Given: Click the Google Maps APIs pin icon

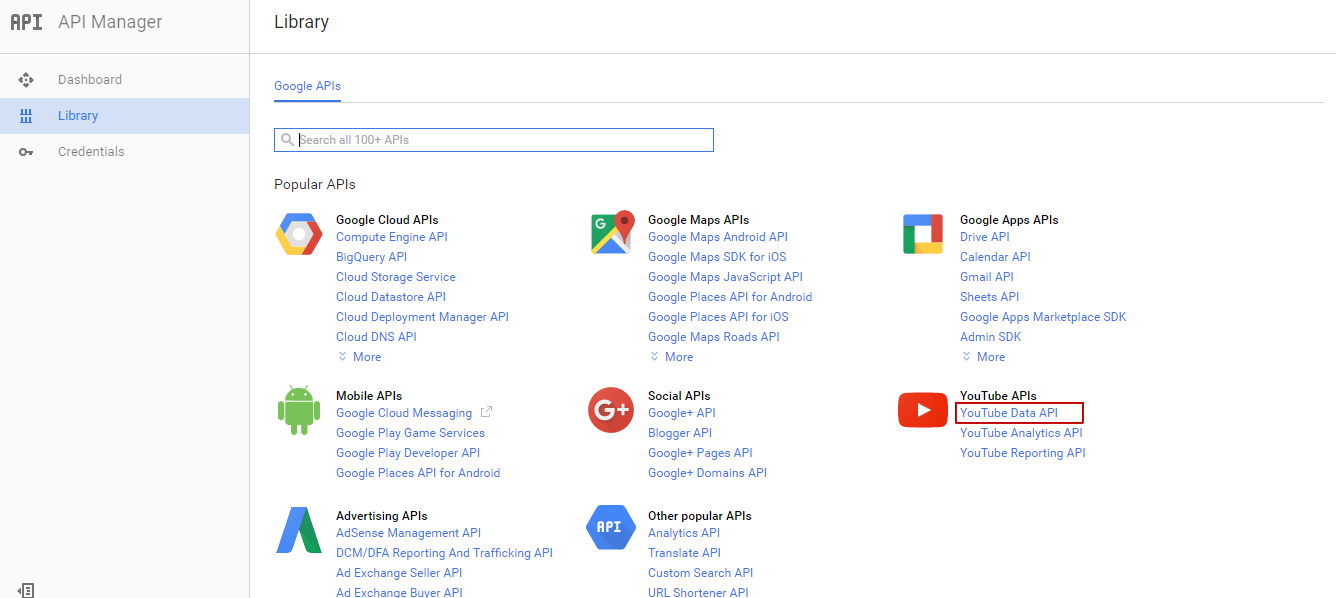Looking at the screenshot, I should pyautogui.click(x=612, y=233).
